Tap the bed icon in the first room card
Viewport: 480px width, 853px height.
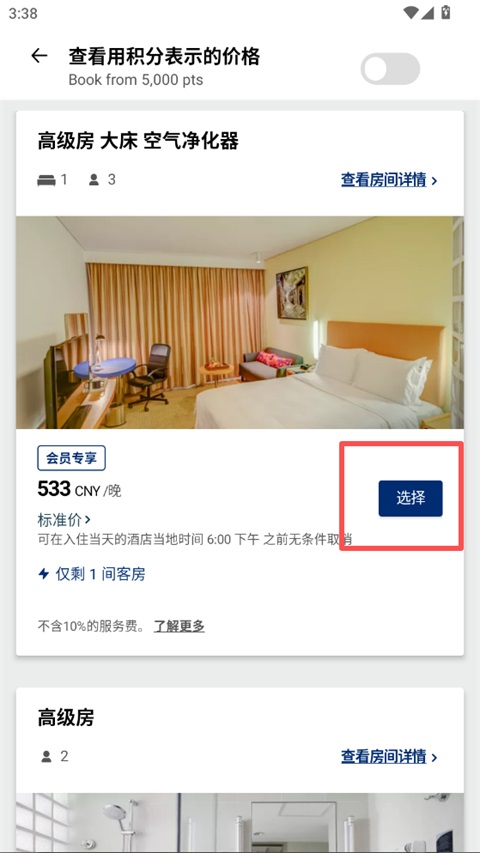[x=46, y=180]
